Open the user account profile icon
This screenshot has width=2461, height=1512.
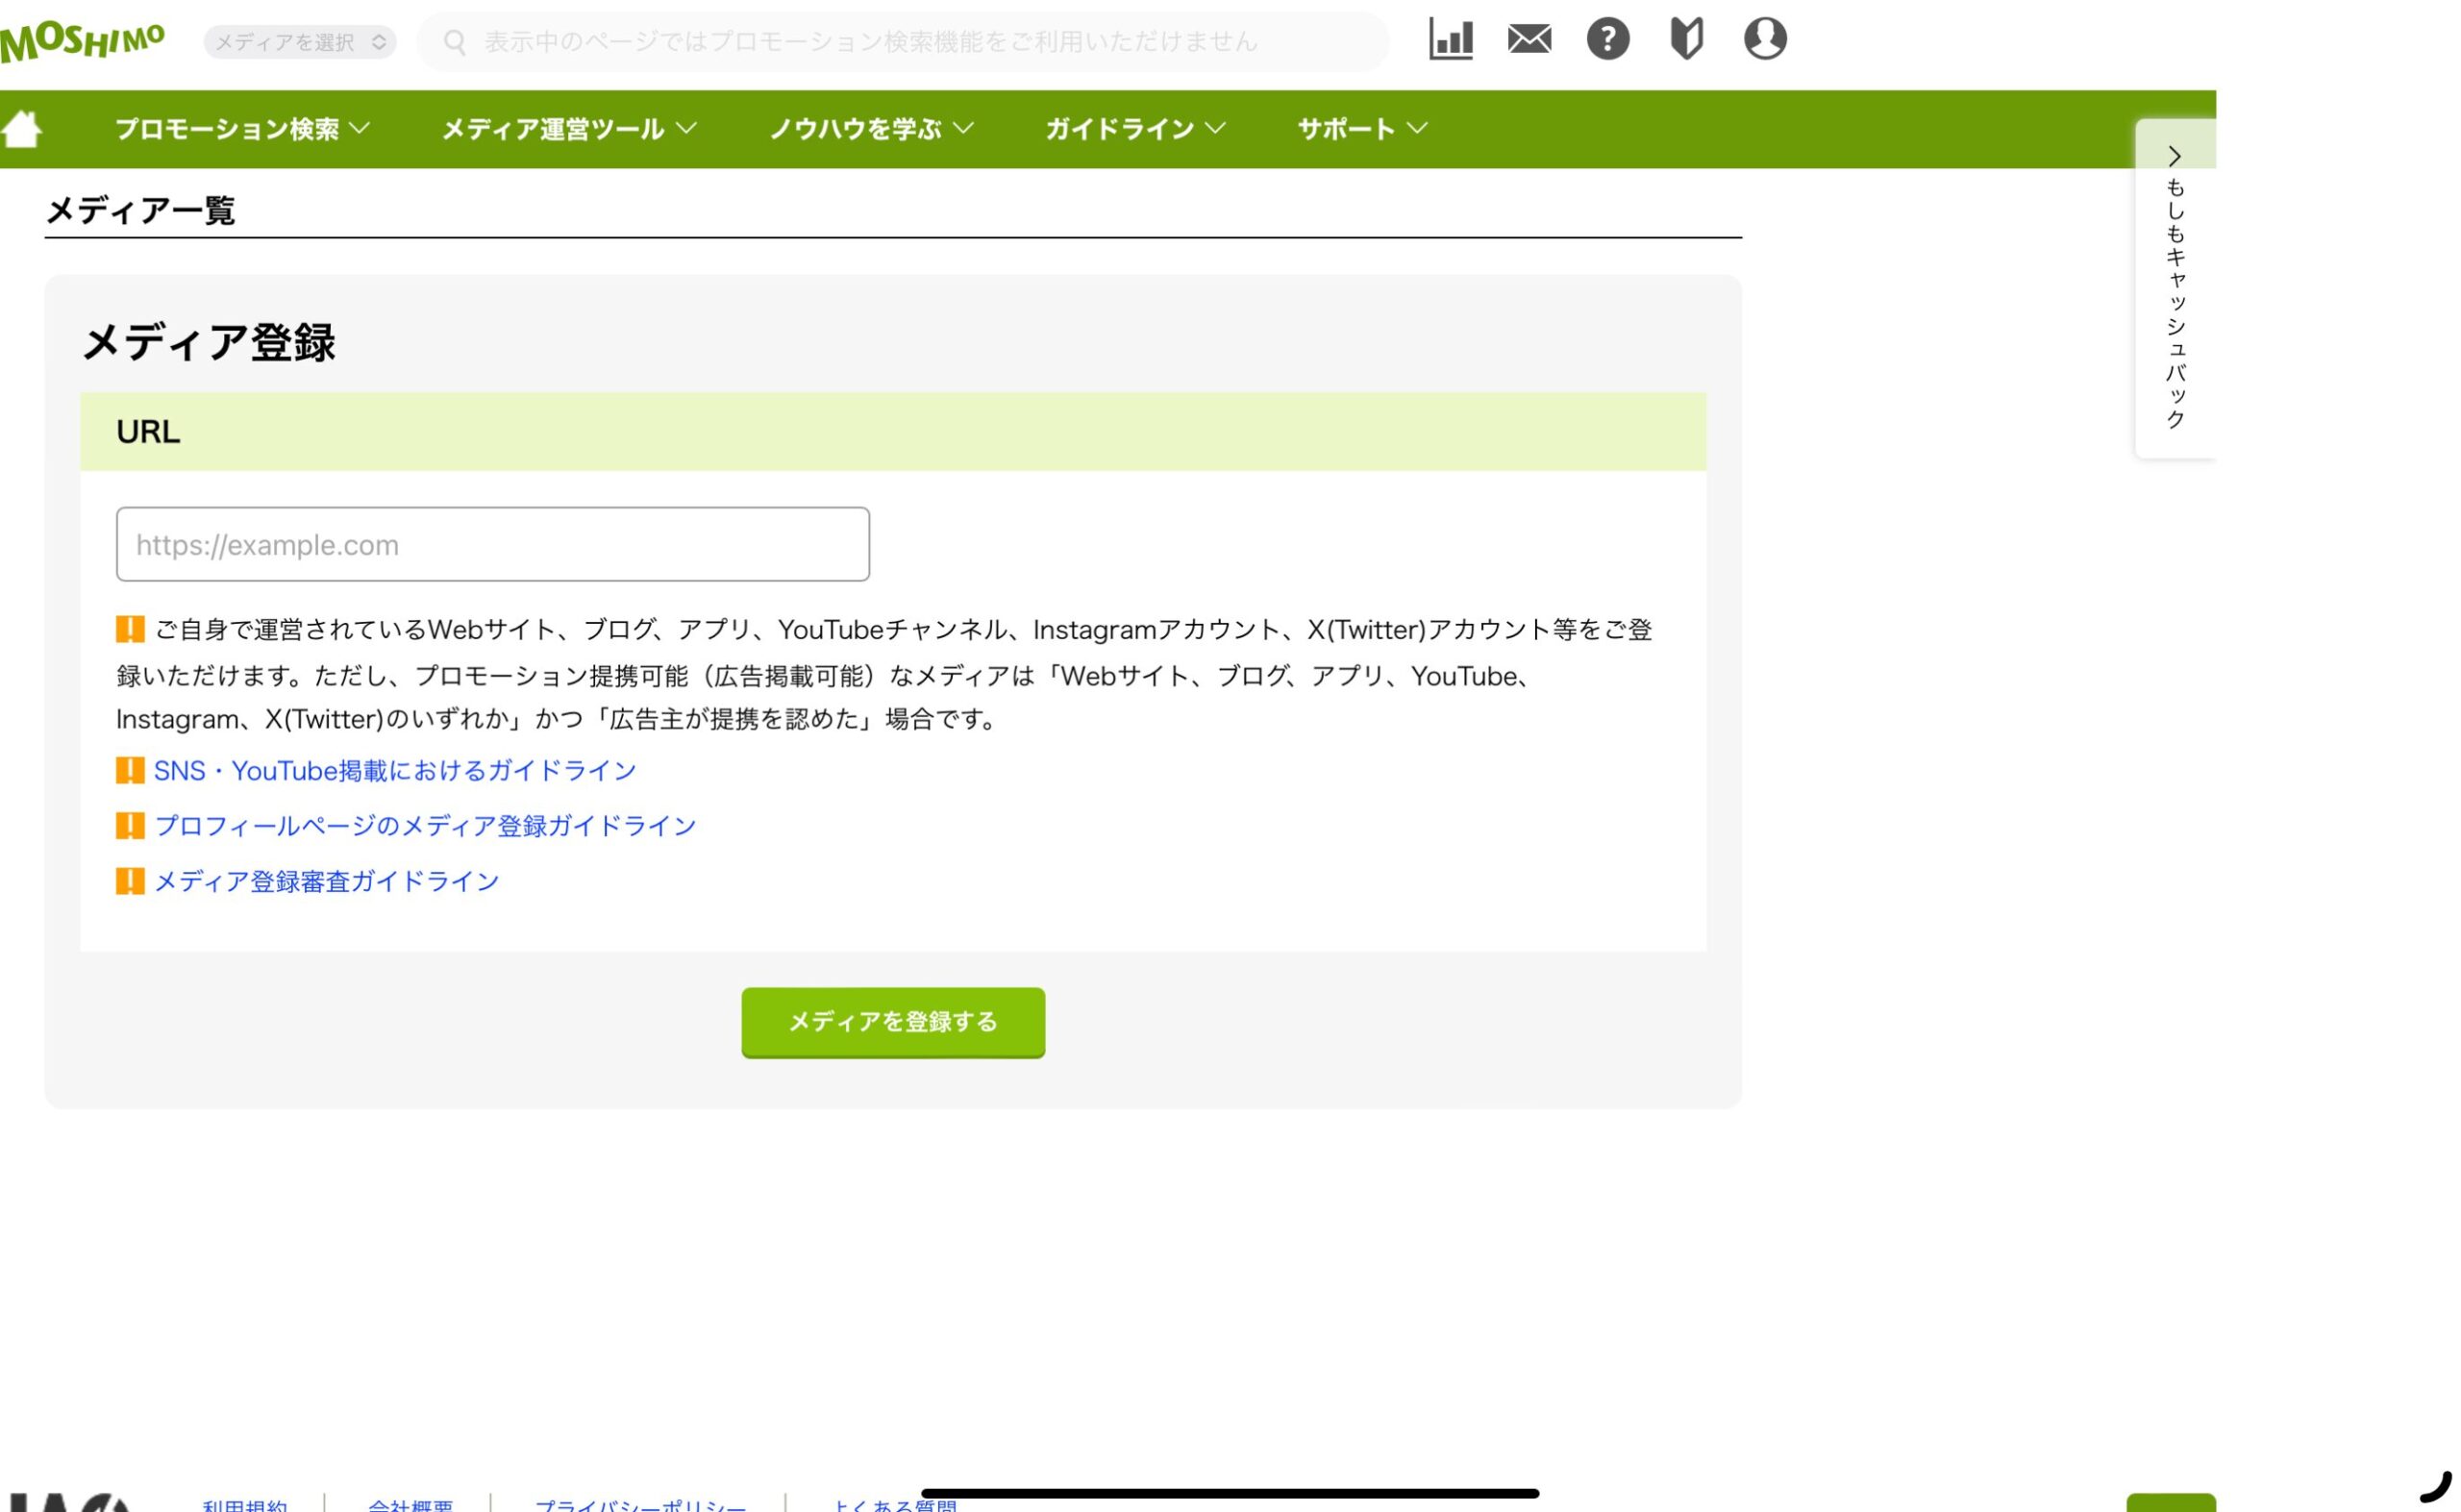[x=1765, y=40]
